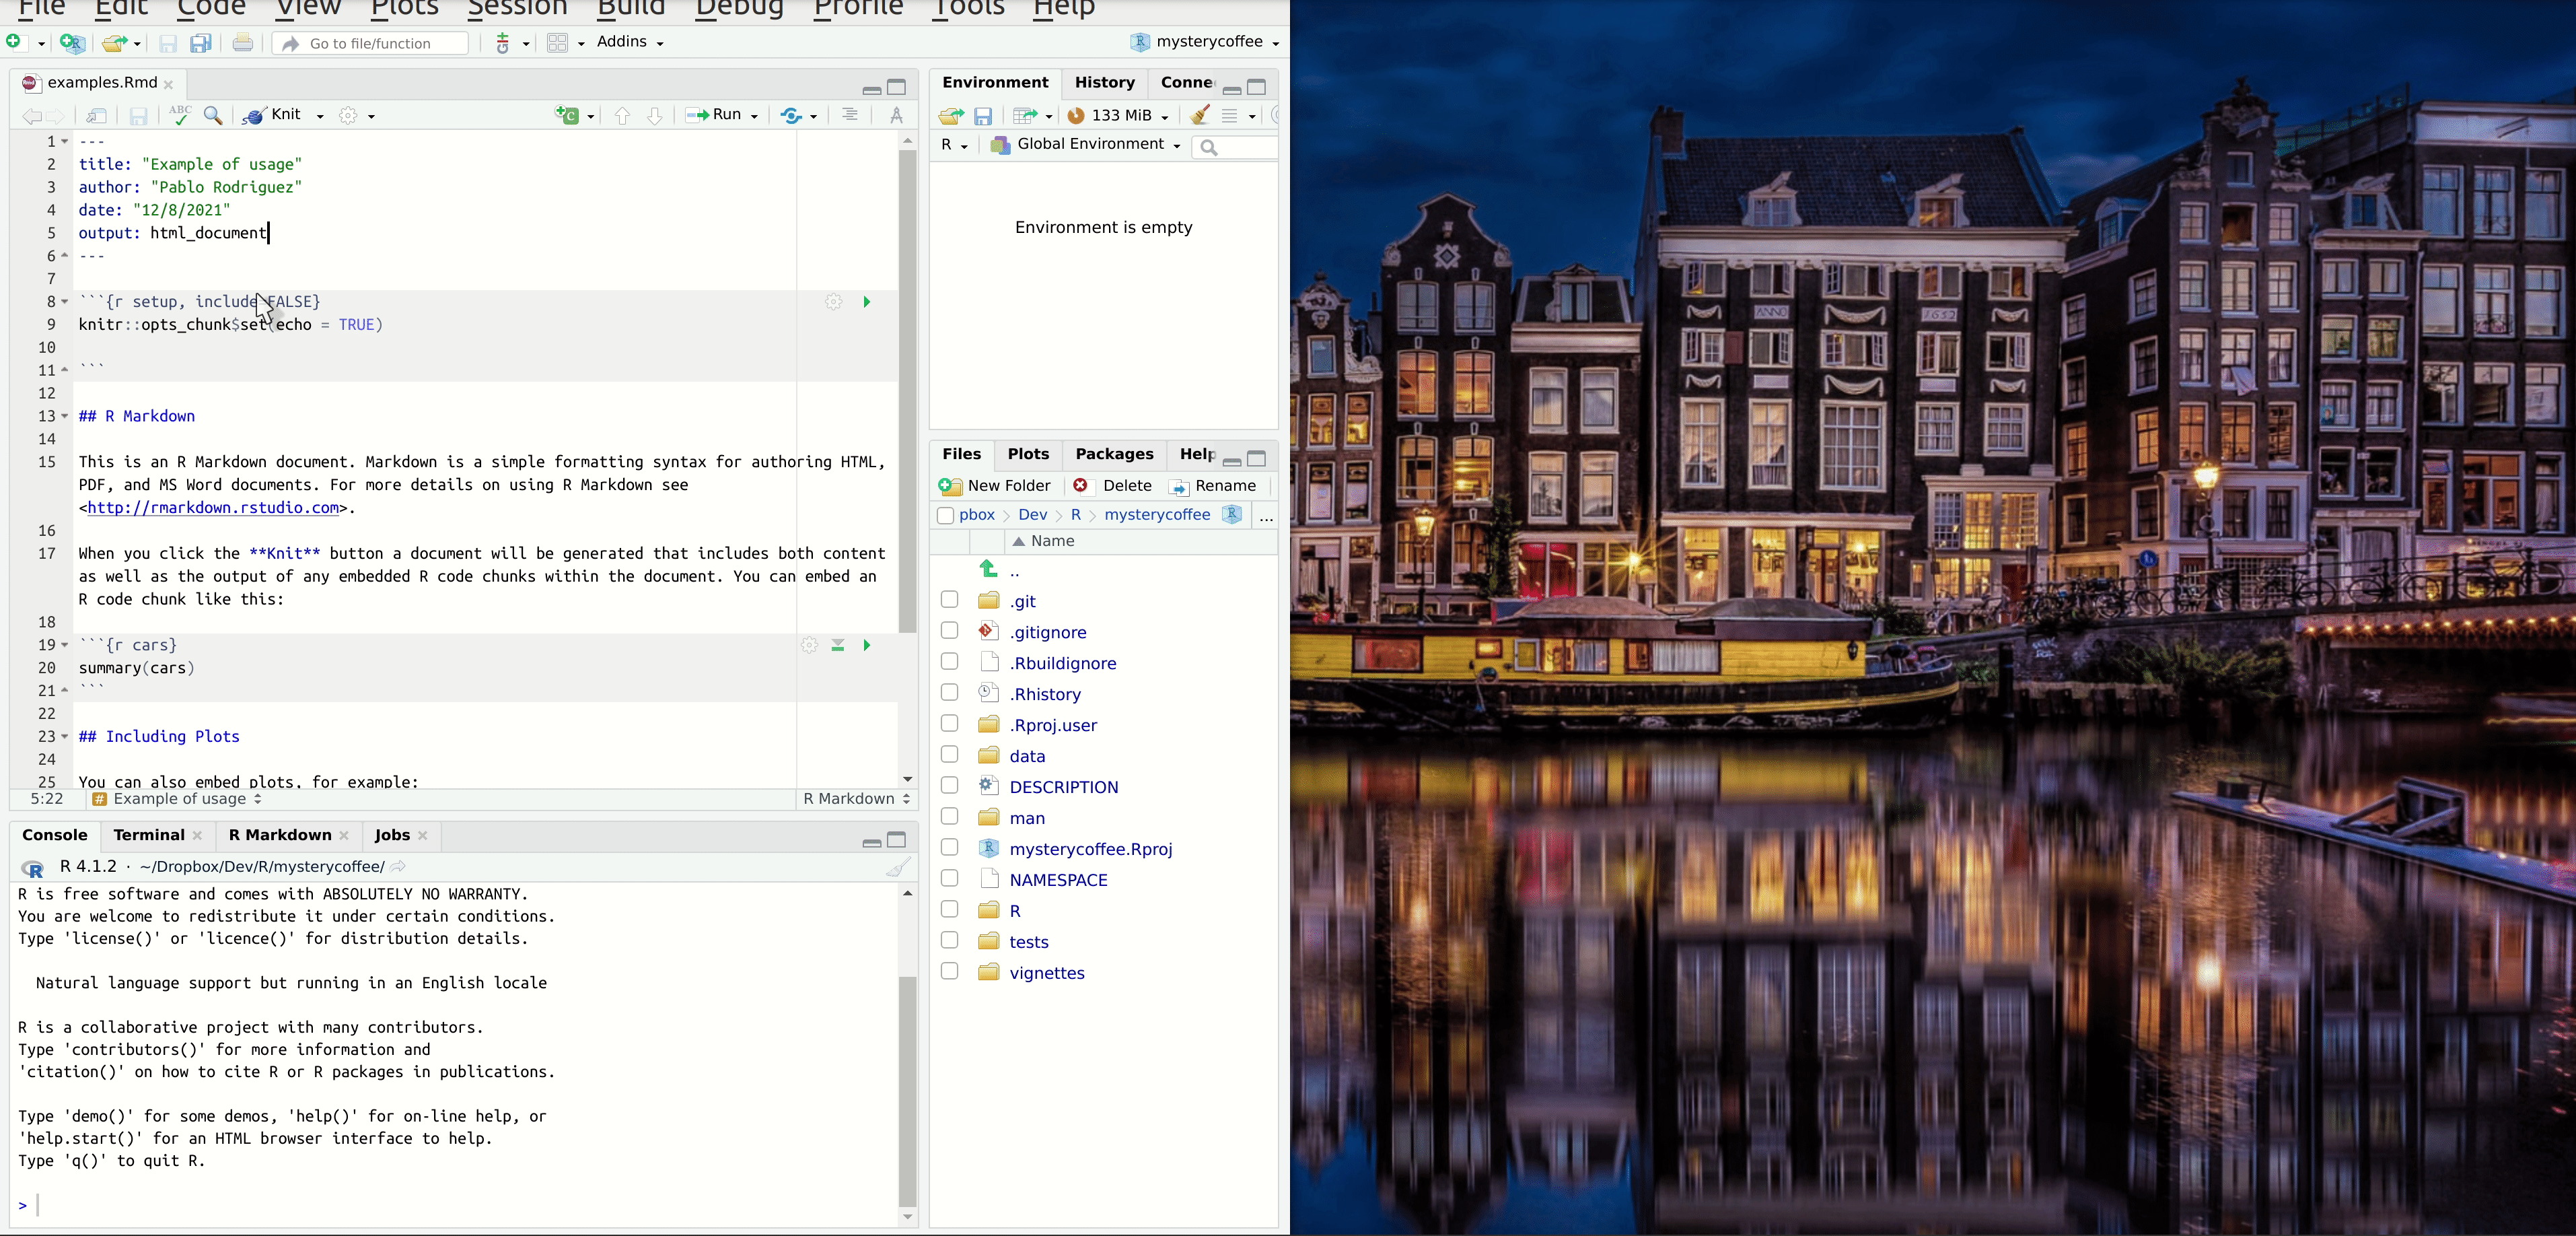Clear objects with the broom icon
This screenshot has height=1236, width=2576.
[1200, 115]
